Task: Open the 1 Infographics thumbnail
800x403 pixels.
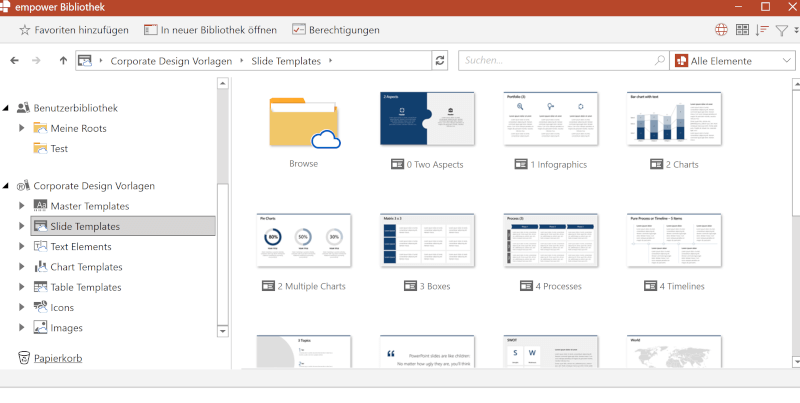Action: pos(551,118)
